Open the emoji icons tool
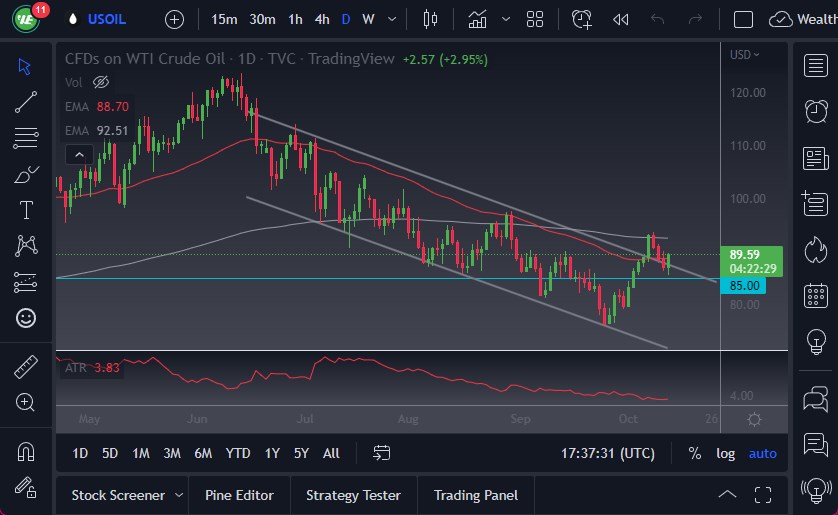Viewport: 838px width, 515px height. 26,318
